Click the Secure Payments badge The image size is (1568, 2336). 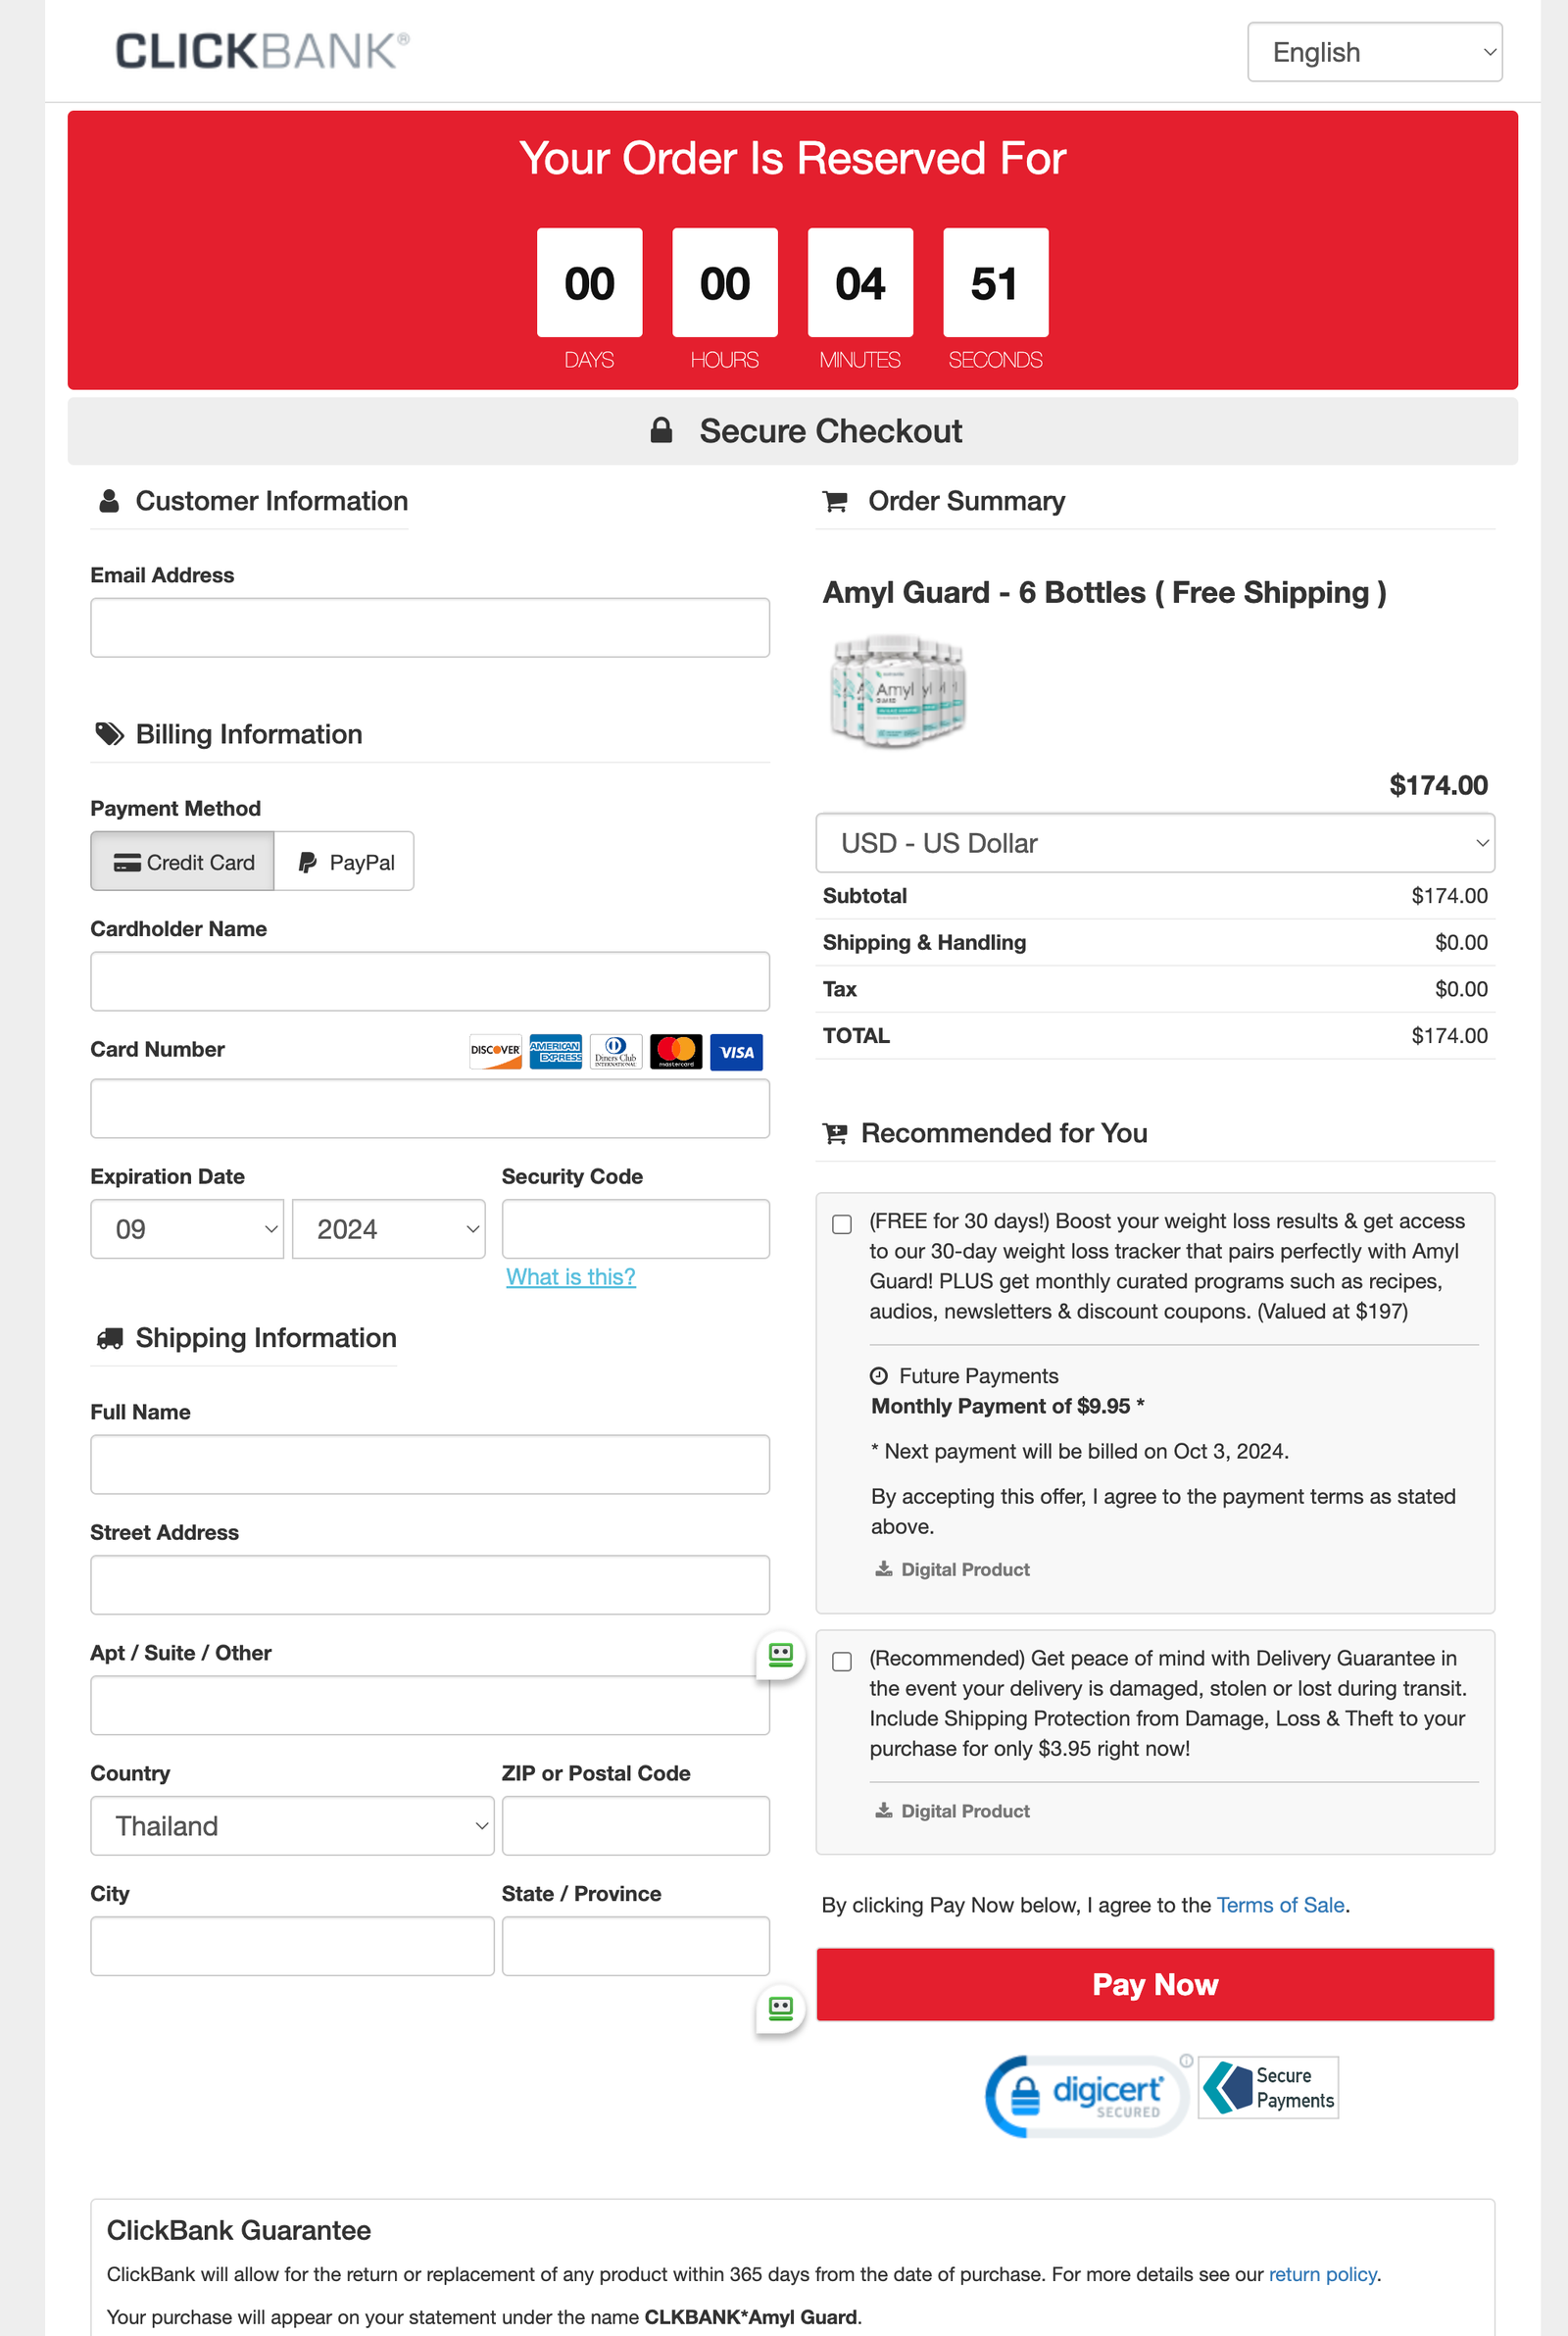[1268, 2087]
